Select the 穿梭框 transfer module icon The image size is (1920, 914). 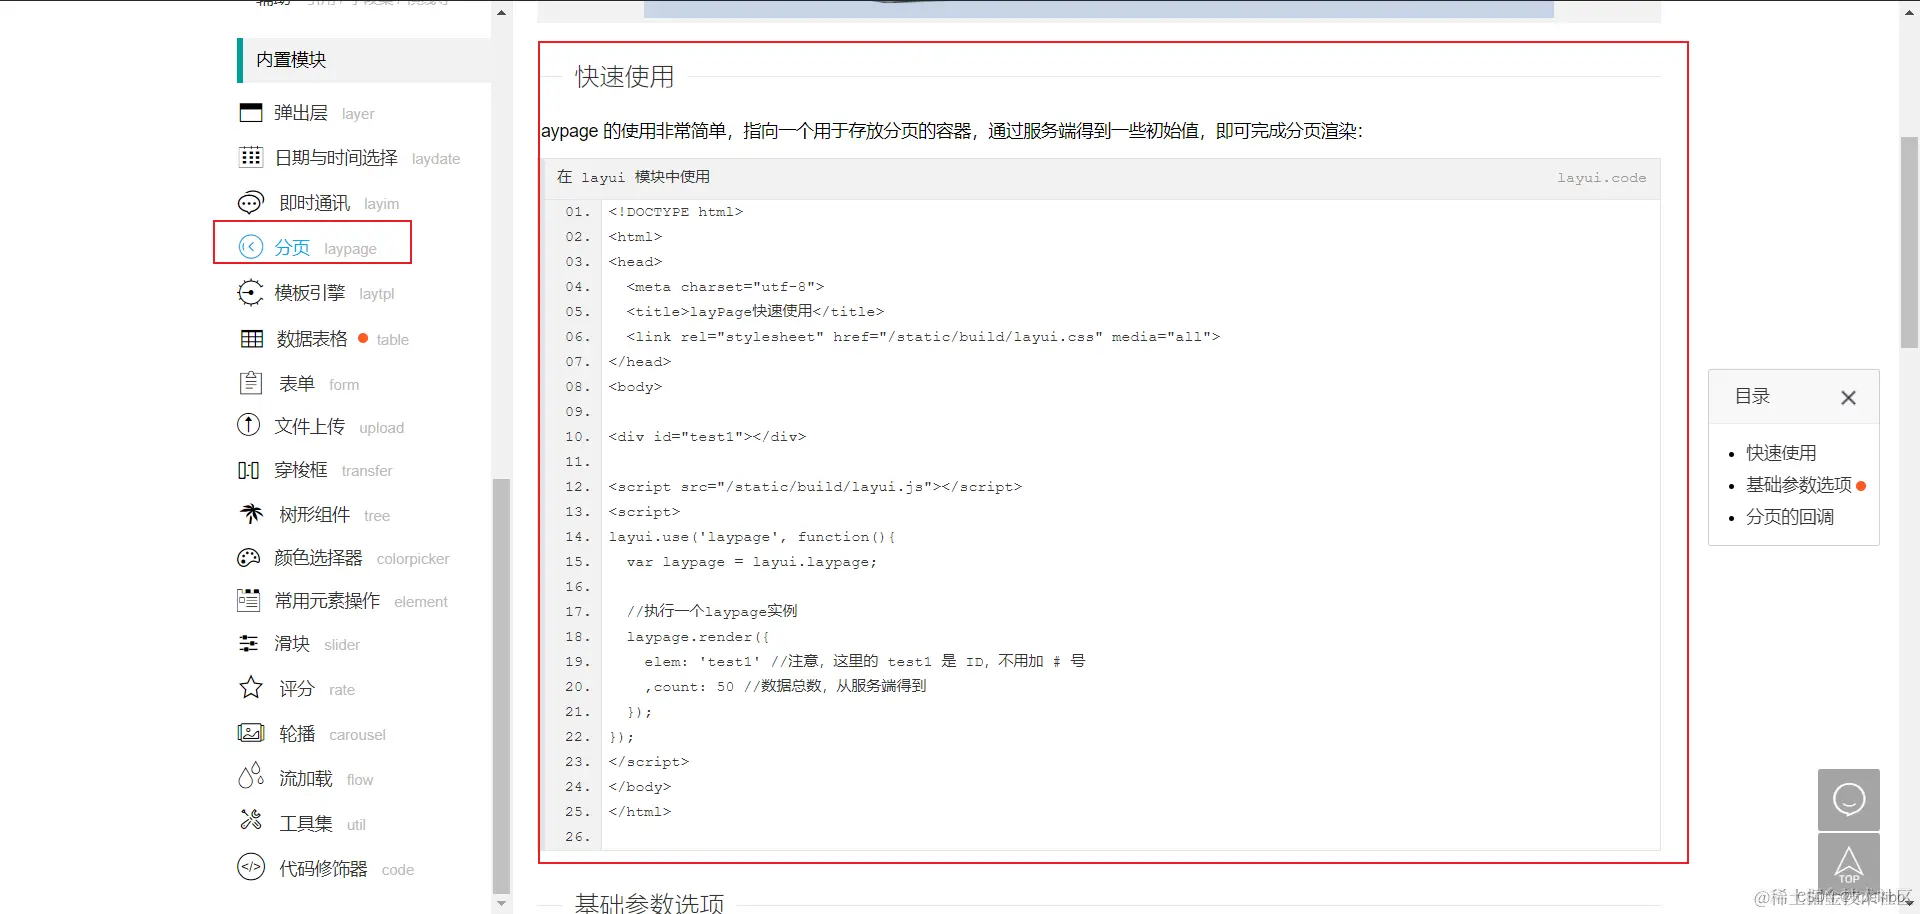tap(248, 469)
